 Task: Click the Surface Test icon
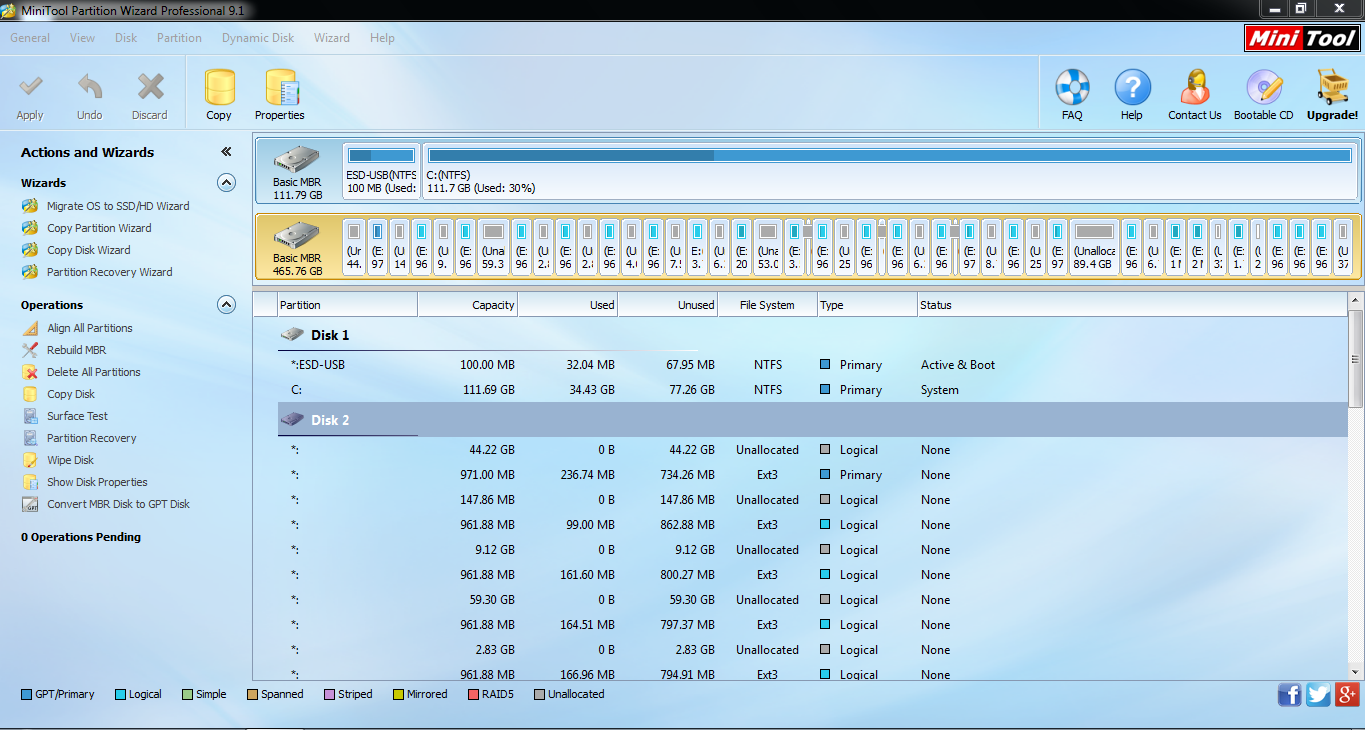coord(30,416)
